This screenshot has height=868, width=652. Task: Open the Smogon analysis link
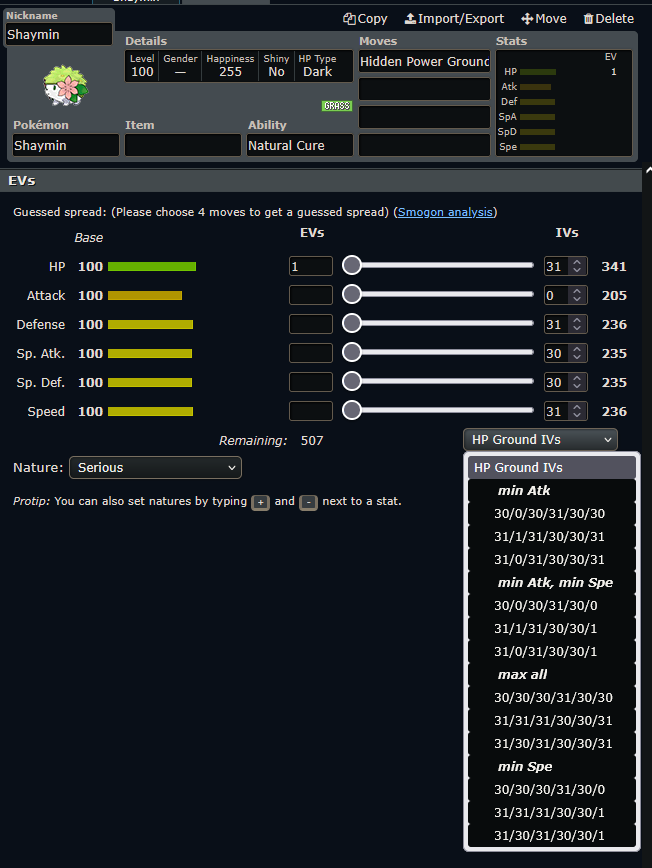pos(446,212)
